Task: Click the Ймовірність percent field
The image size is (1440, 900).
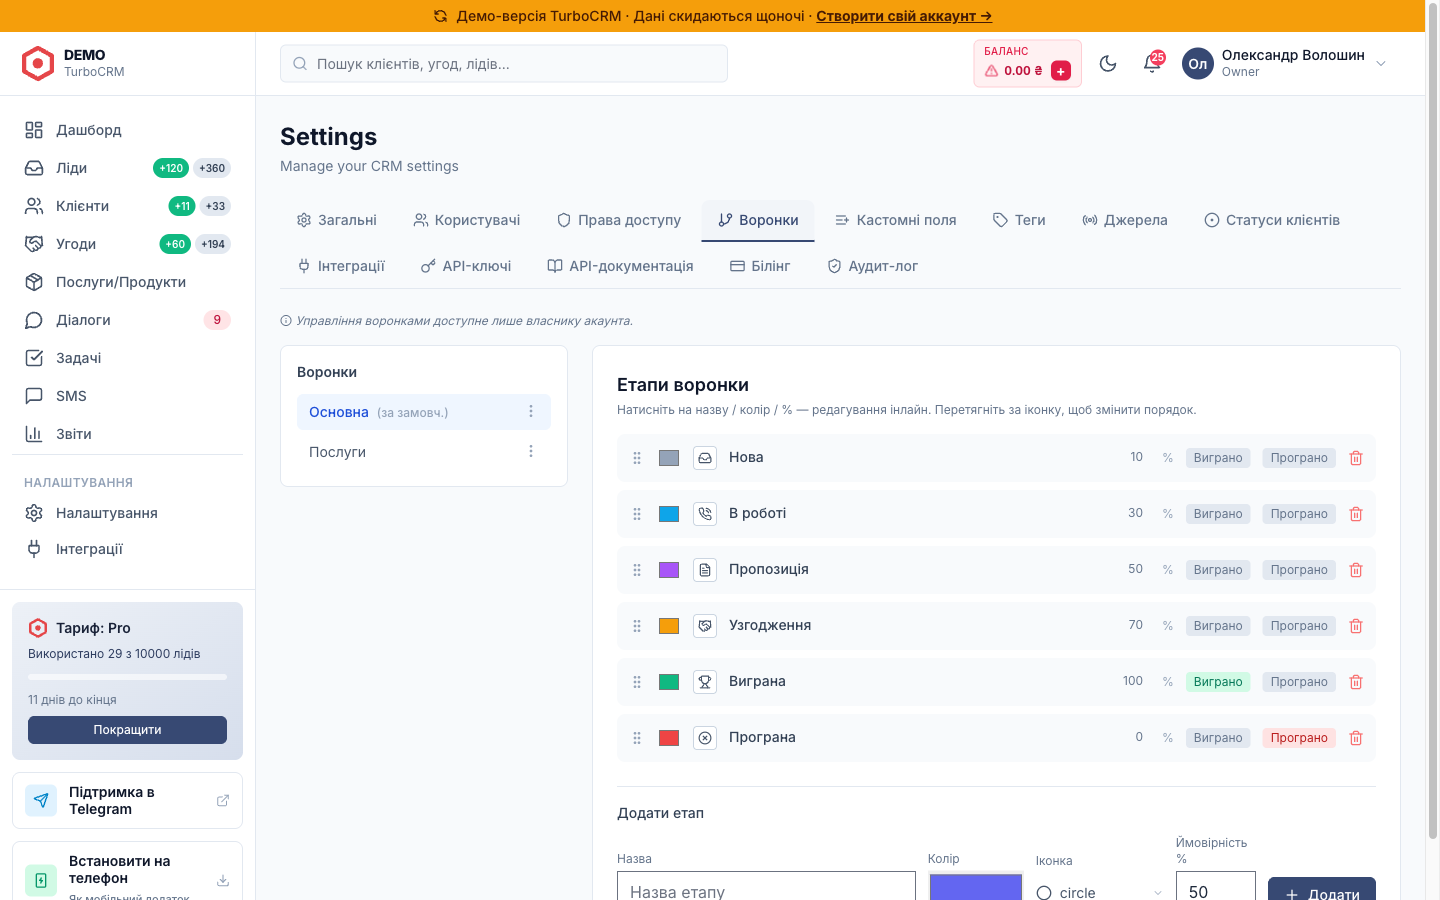Action: tap(1216, 886)
